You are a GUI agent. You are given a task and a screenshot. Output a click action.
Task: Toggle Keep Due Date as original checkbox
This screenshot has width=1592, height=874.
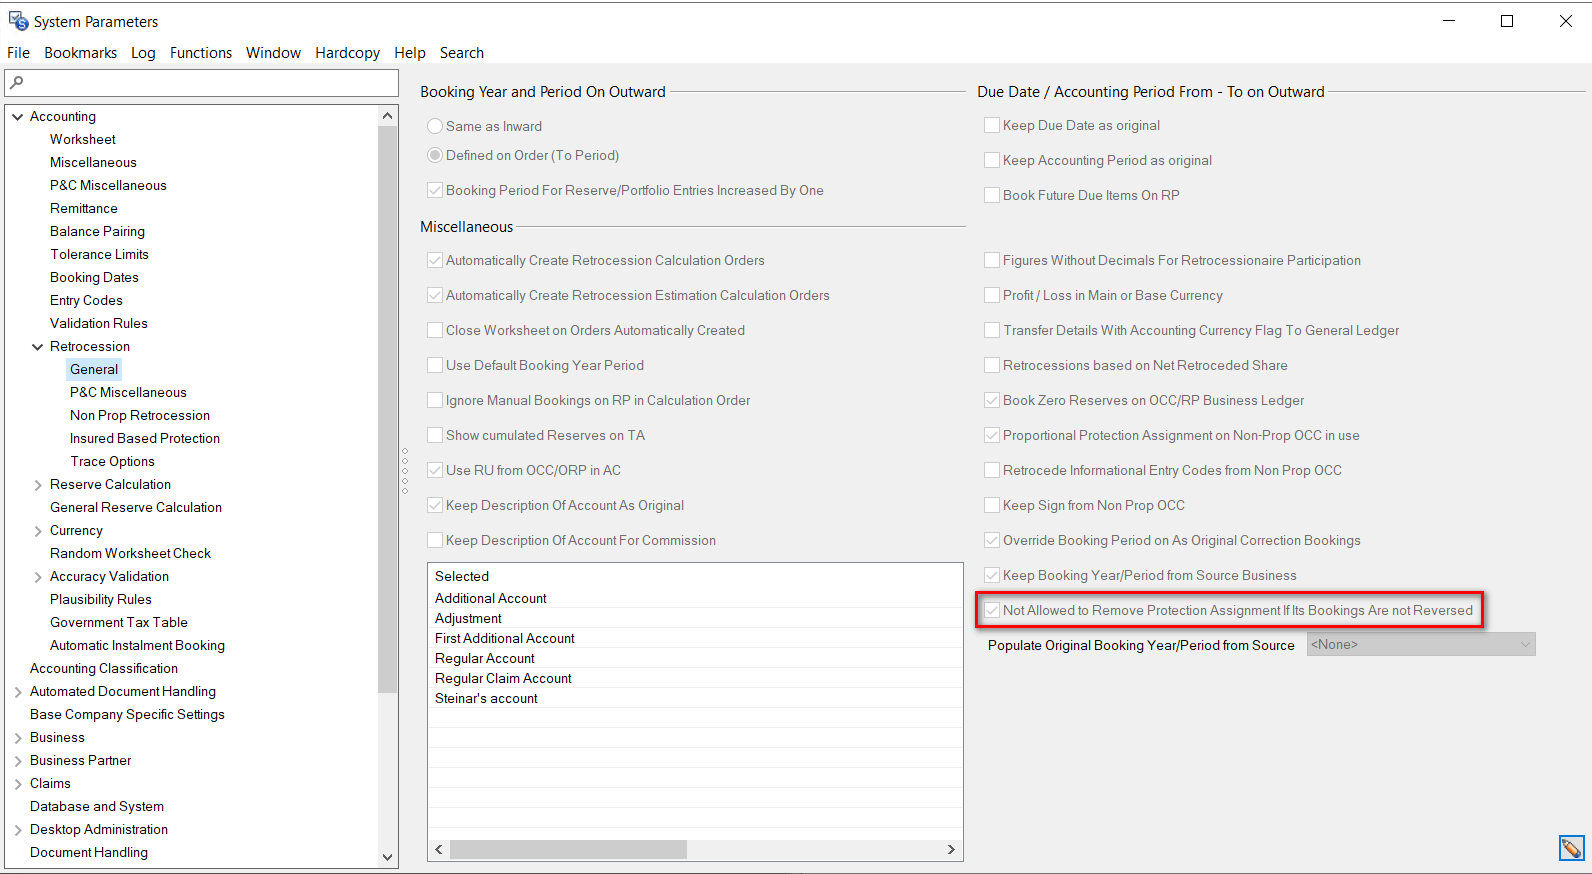(x=992, y=126)
